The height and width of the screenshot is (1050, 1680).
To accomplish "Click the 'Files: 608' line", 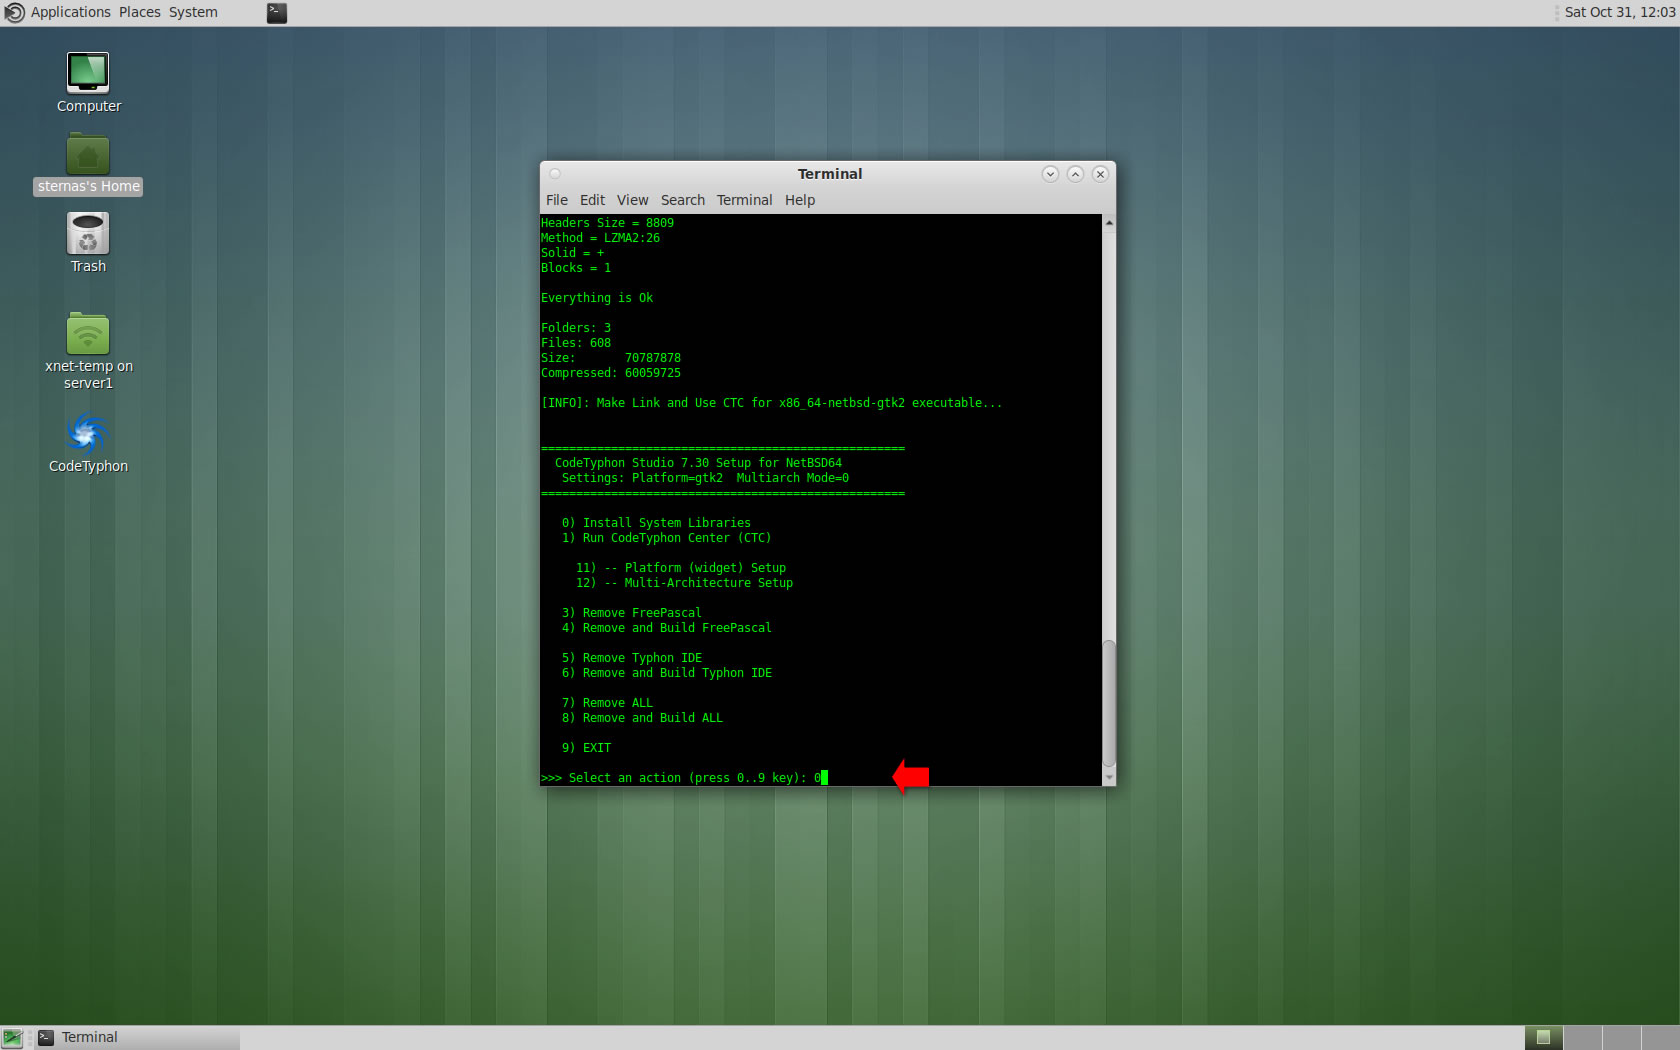I will point(576,343).
